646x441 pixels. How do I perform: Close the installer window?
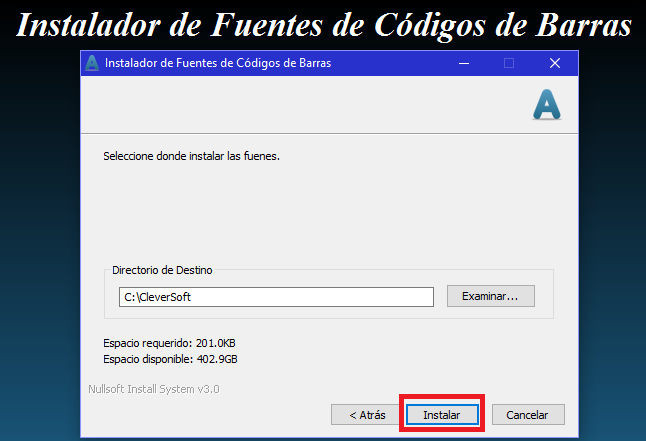(555, 63)
